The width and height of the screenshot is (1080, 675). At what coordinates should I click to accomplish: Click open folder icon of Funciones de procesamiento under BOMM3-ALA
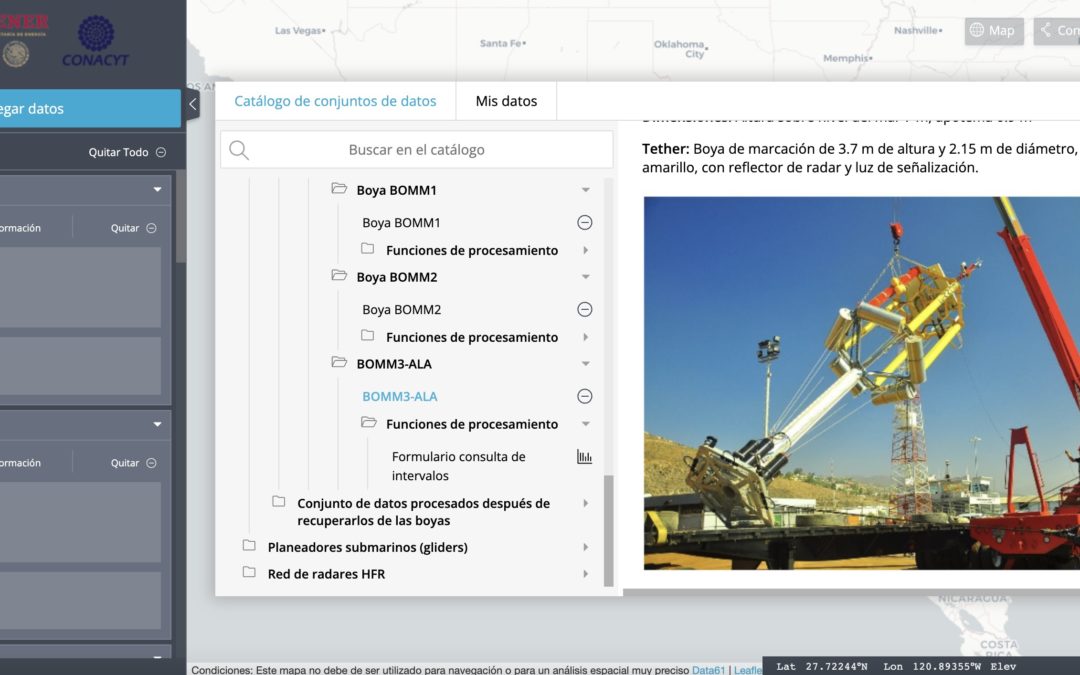[x=368, y=422]
